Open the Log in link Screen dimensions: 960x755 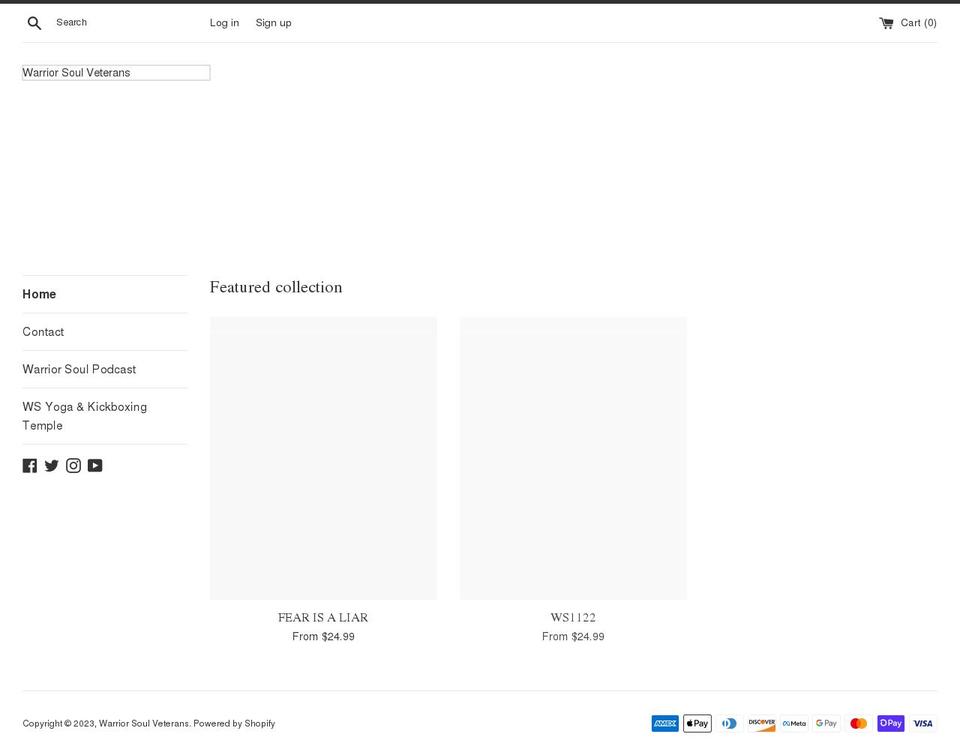[224, 23]
